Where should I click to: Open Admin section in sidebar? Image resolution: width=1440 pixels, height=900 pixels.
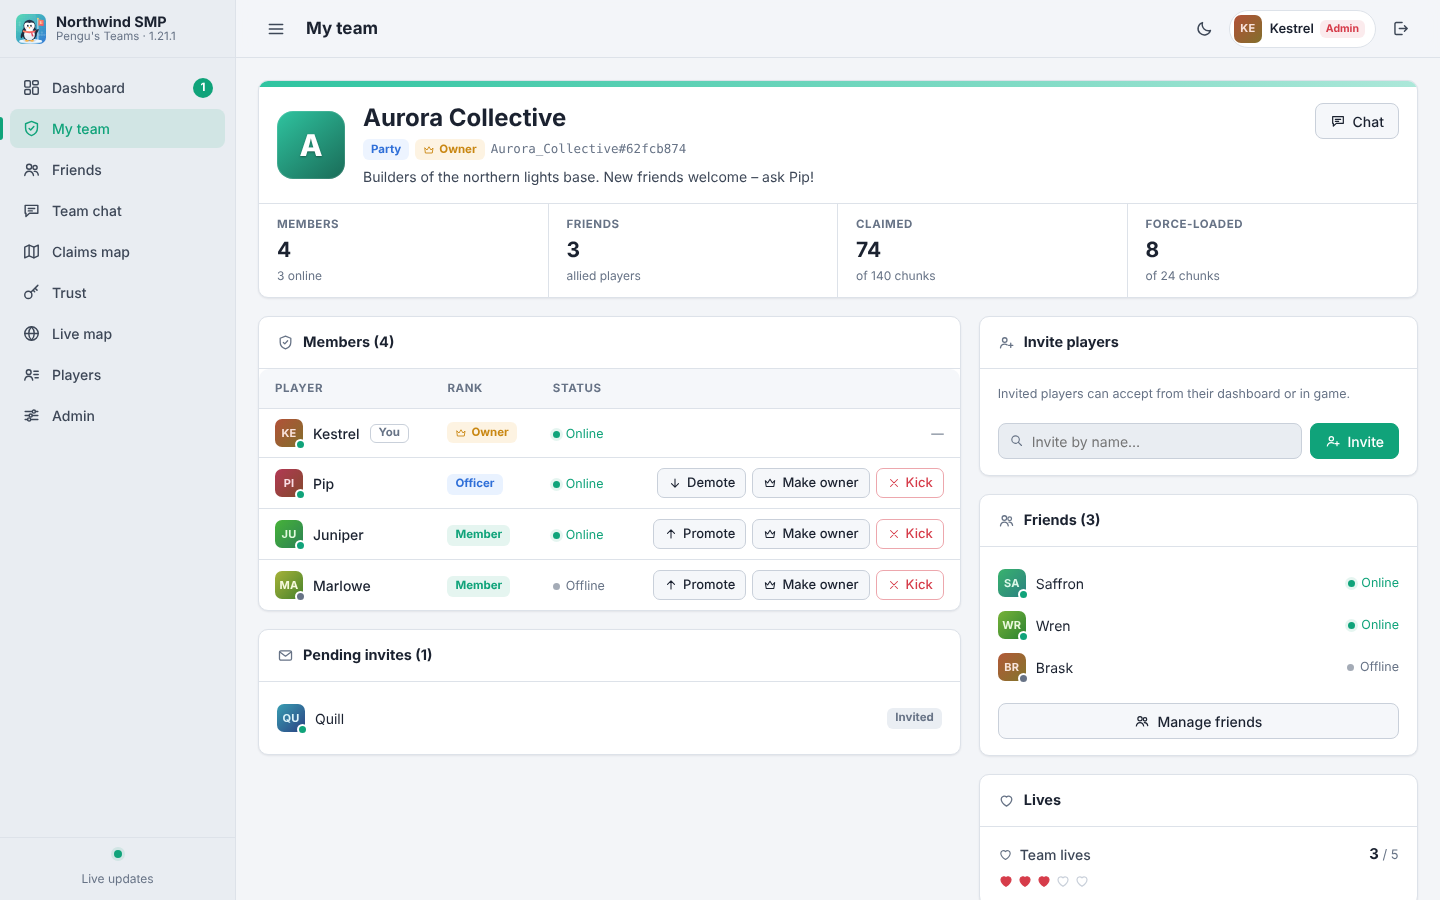pos(117,416)
